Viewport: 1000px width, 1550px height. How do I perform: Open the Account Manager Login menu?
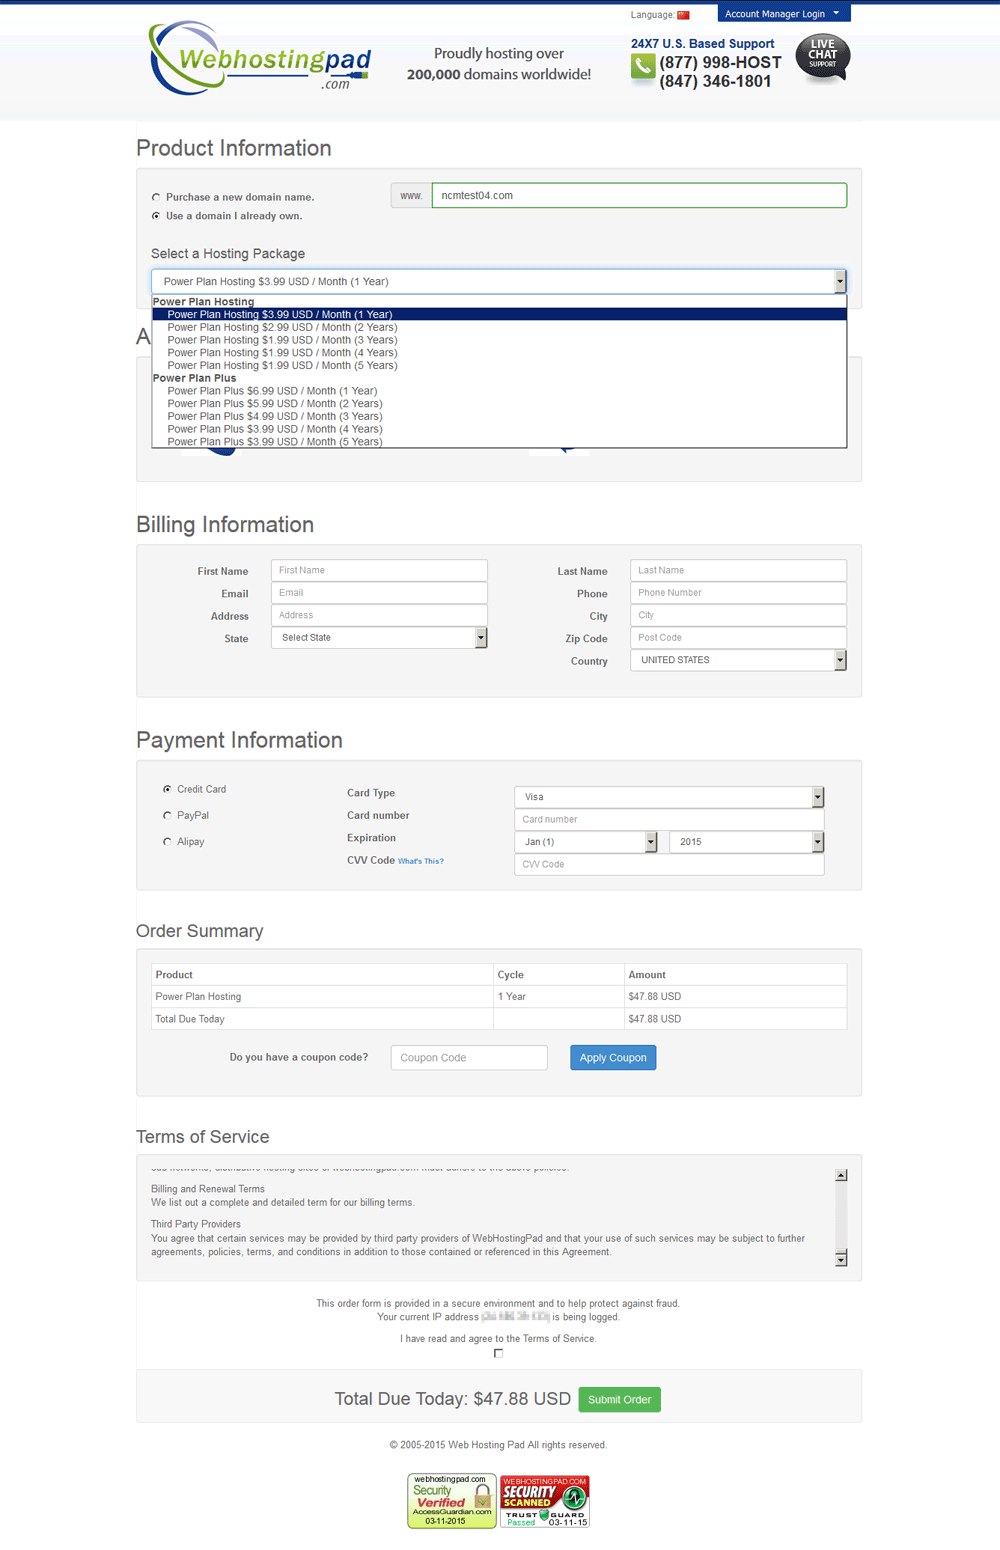click(x=783, y=14)
